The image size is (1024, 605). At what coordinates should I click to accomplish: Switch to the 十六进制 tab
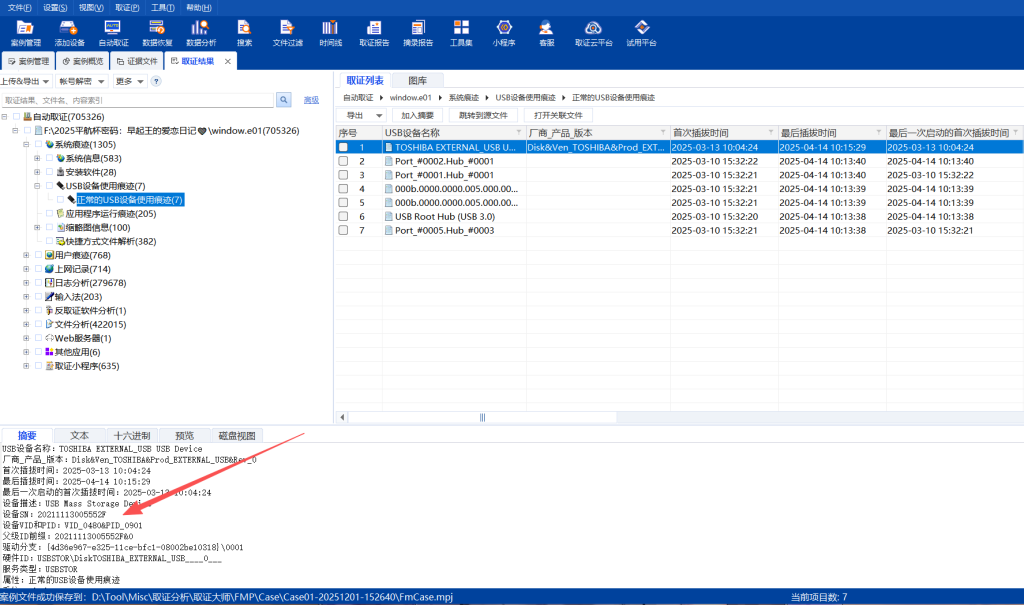click(x=132, y=435)
